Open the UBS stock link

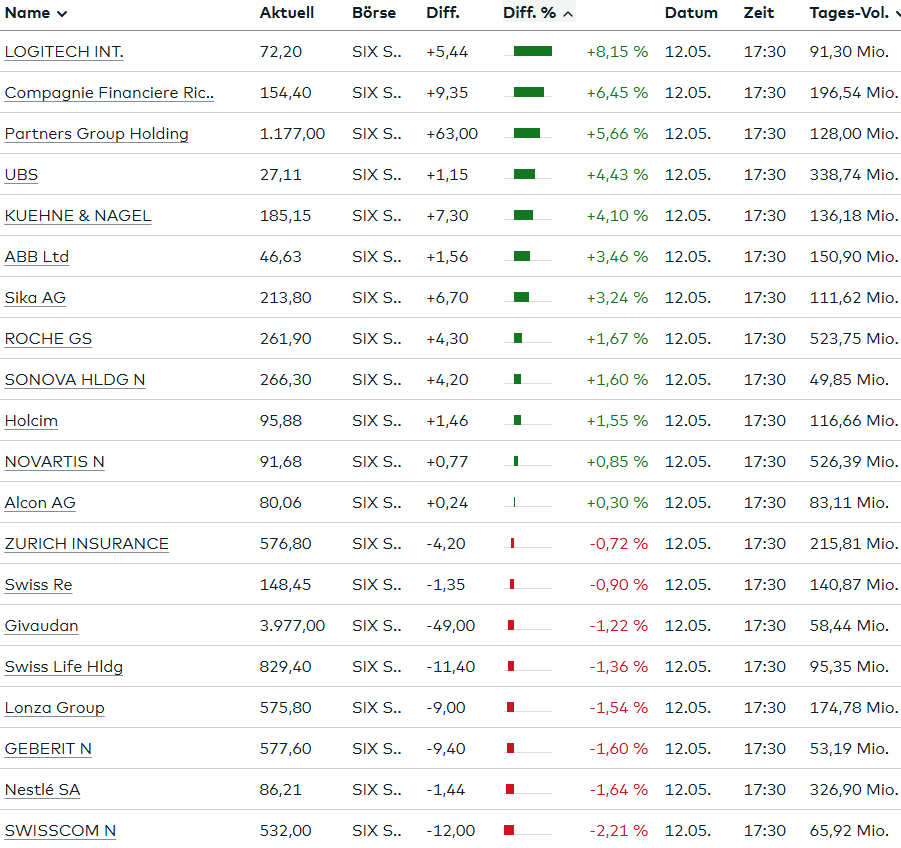tap(21, 175)
